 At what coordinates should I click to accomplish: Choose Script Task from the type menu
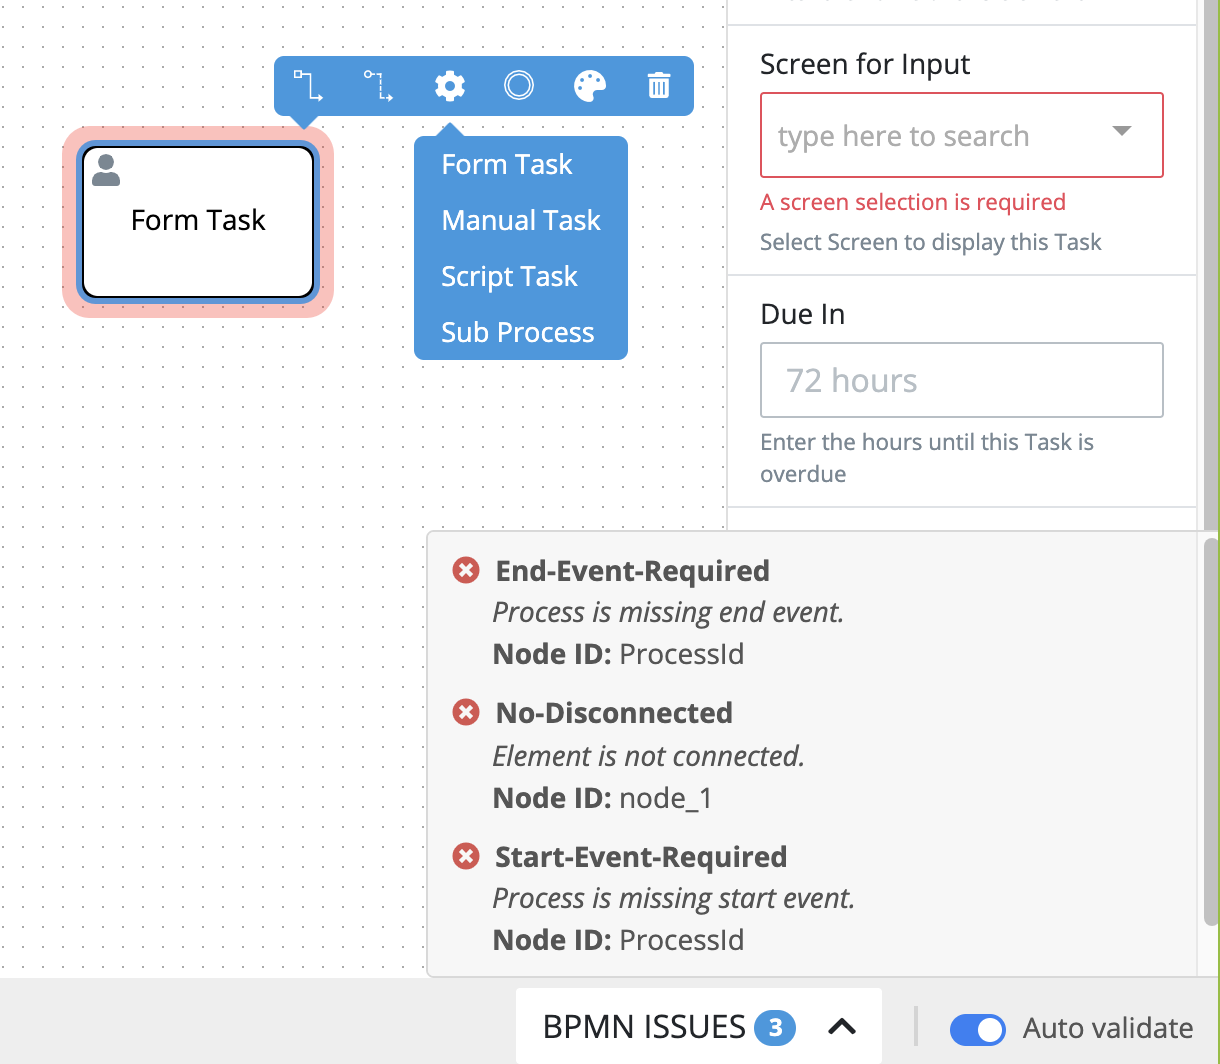(x=510, y=276)
